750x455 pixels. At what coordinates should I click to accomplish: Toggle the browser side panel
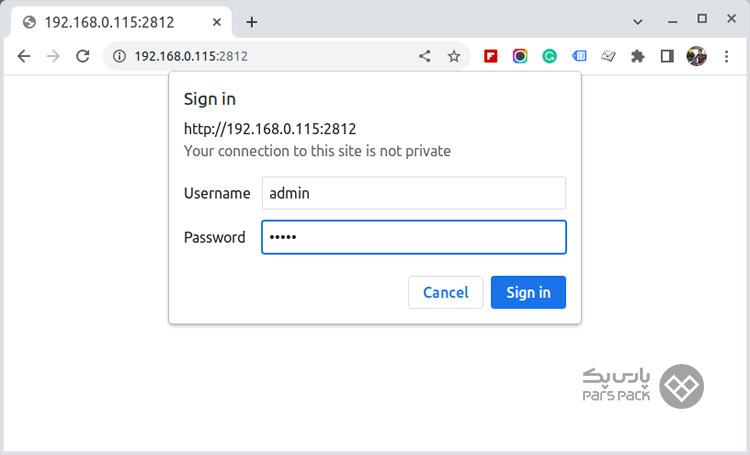point(667,56)
